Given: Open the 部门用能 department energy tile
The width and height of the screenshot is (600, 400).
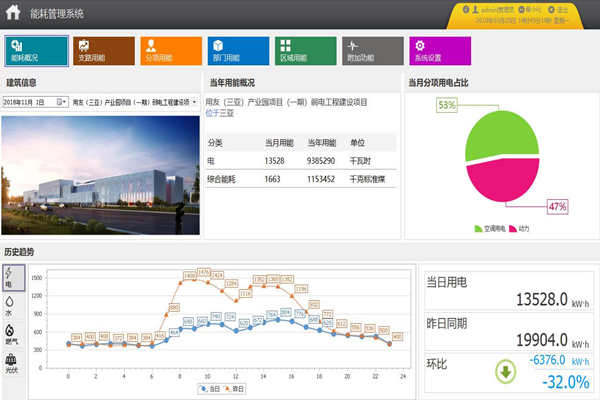Looking at the screenshot, I should [239, 50].
